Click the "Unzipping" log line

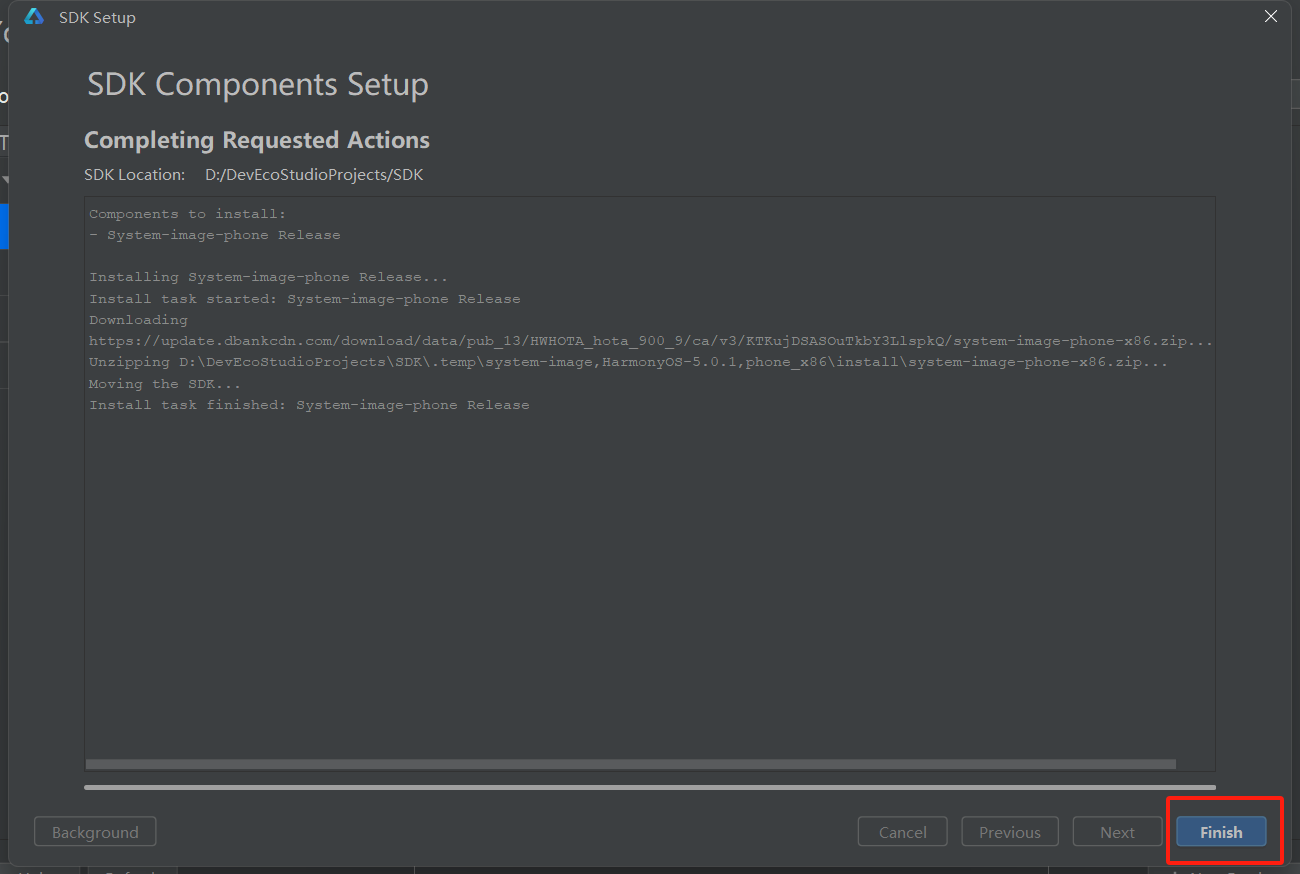pyautogui.click(x=628, y=362)
